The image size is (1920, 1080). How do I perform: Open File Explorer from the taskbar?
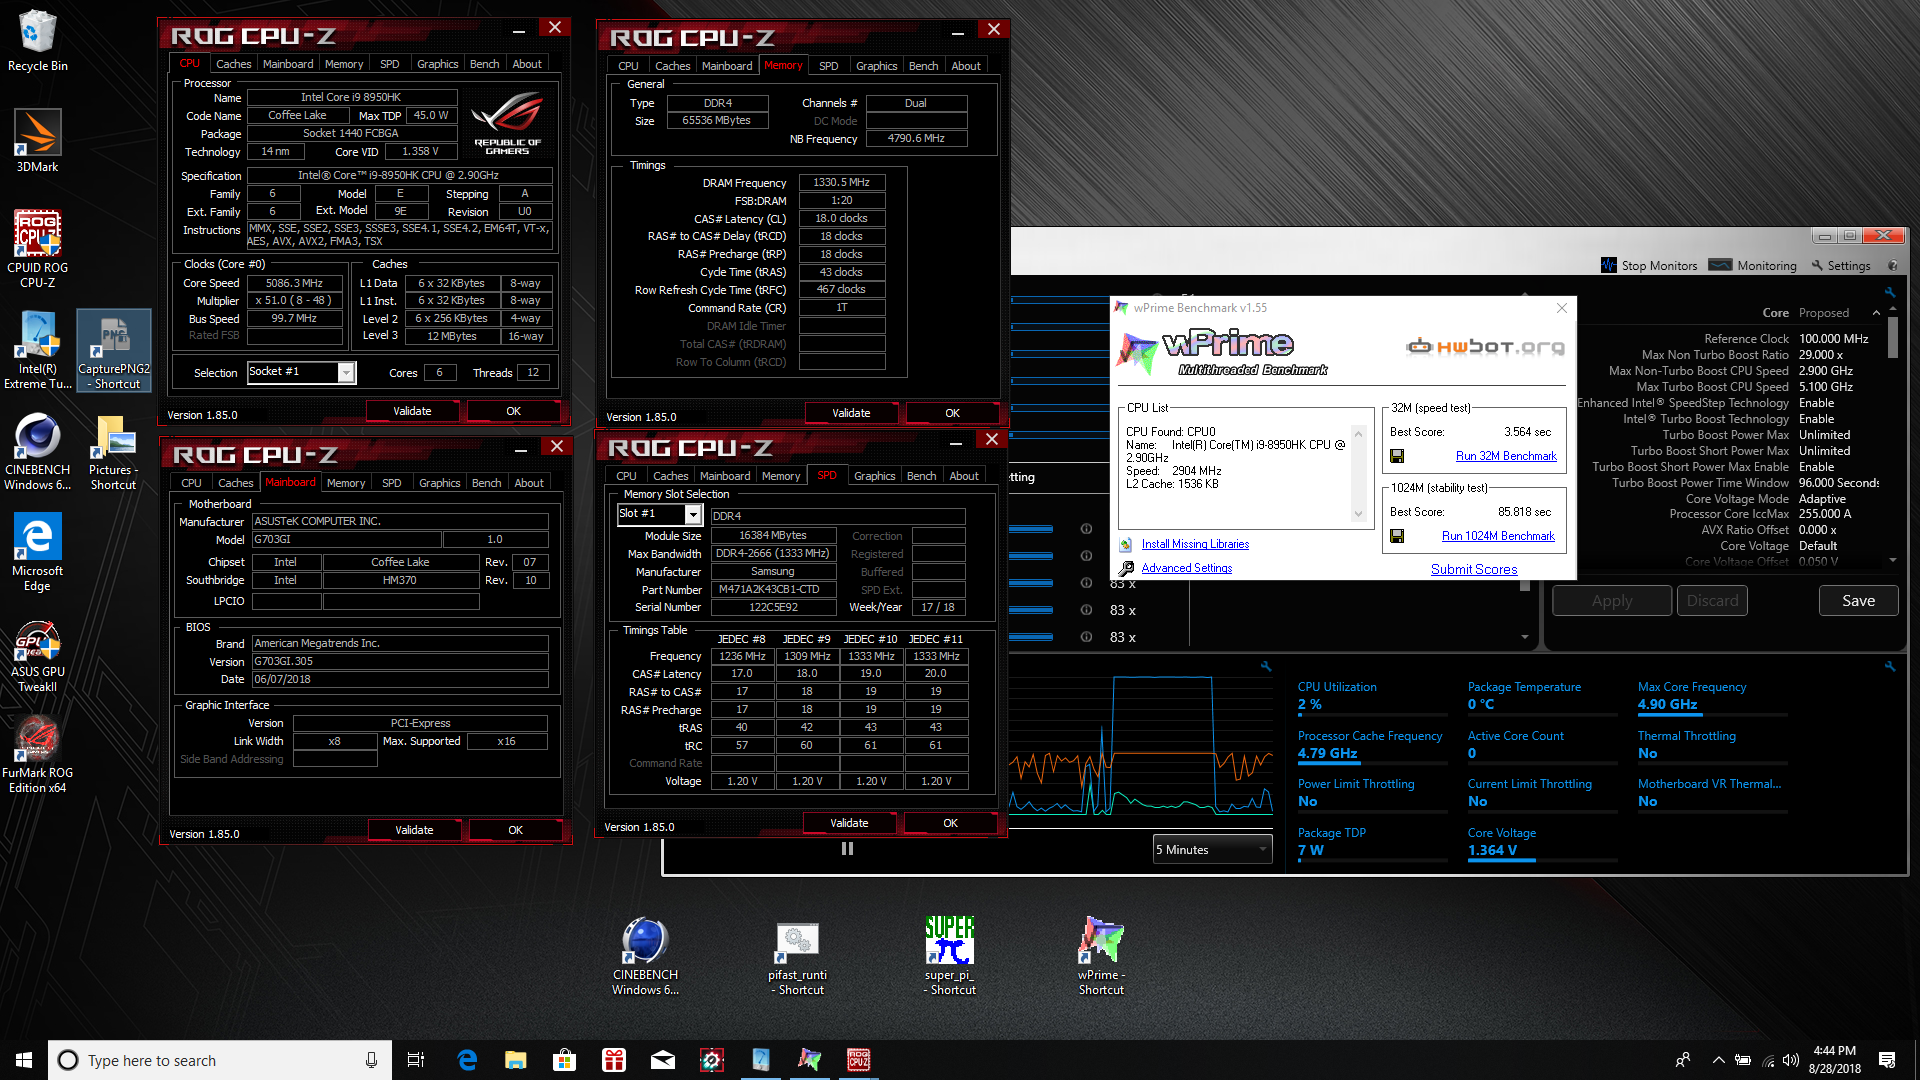[515, 1059]
